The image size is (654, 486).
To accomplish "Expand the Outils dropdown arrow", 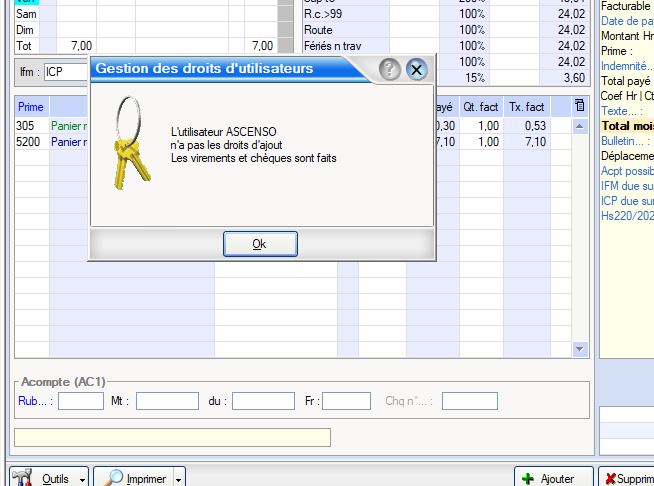I will pyautogui.click(x=82, y=478).
